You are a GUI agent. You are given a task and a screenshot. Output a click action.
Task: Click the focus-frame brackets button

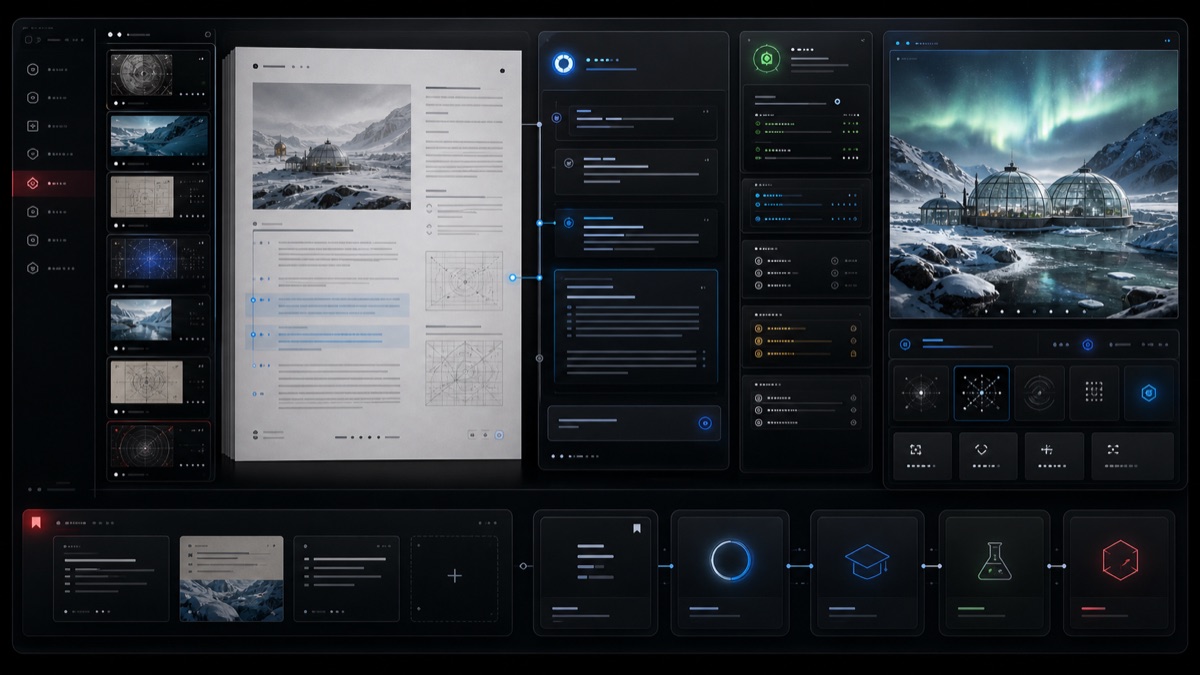click(922, 456)
